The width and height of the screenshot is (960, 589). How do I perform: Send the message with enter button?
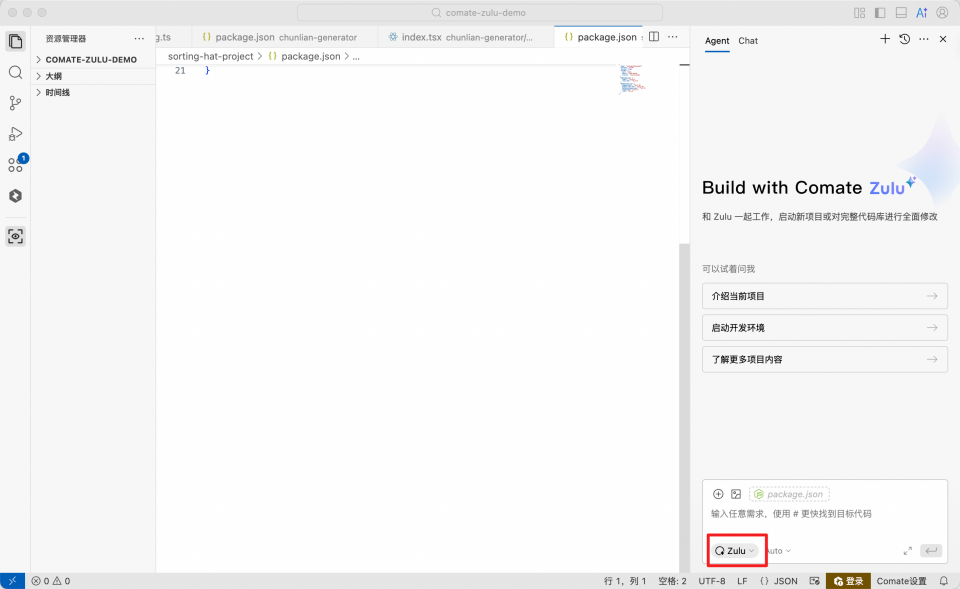931,551
